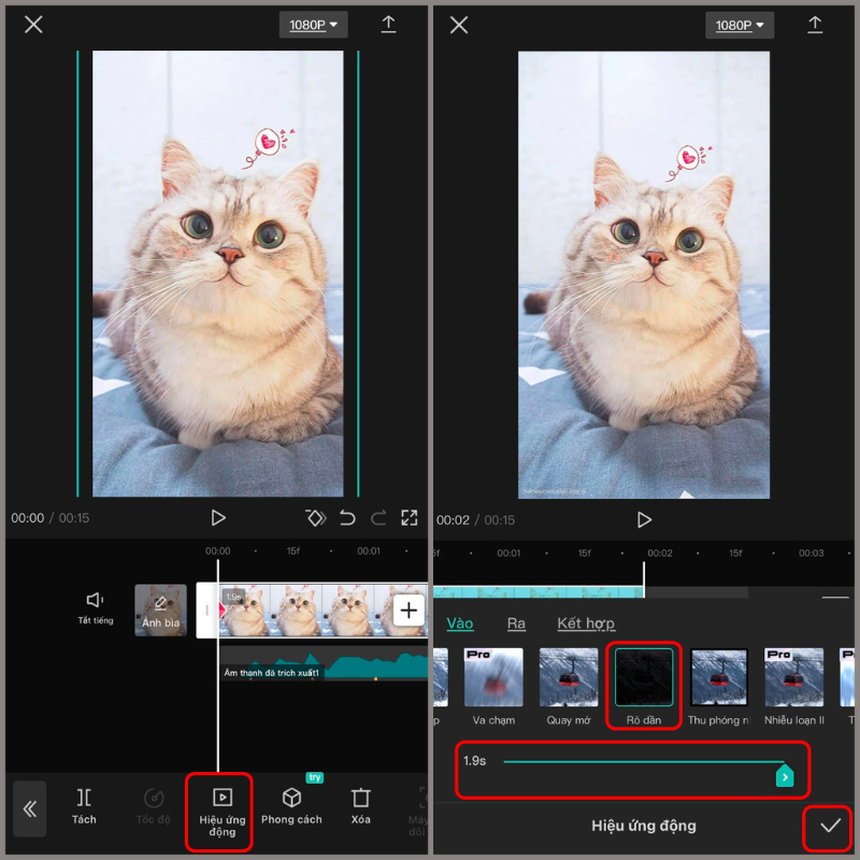
Task: Tap the undo arrow in left editor
Action: pyautogui.click(x=347, y=518)
